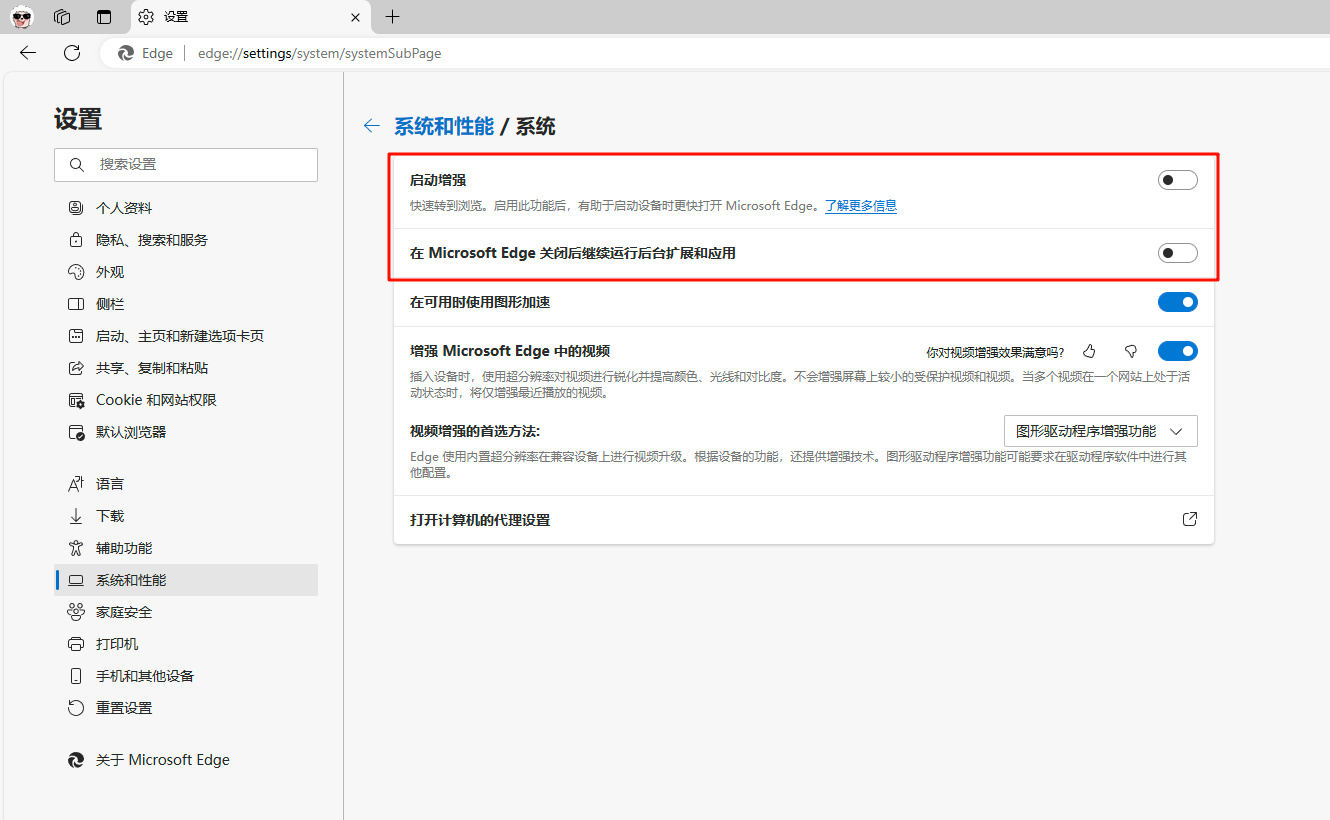Click the 外观 appearance icon
1330x820 pixels.
coord(76,272)
